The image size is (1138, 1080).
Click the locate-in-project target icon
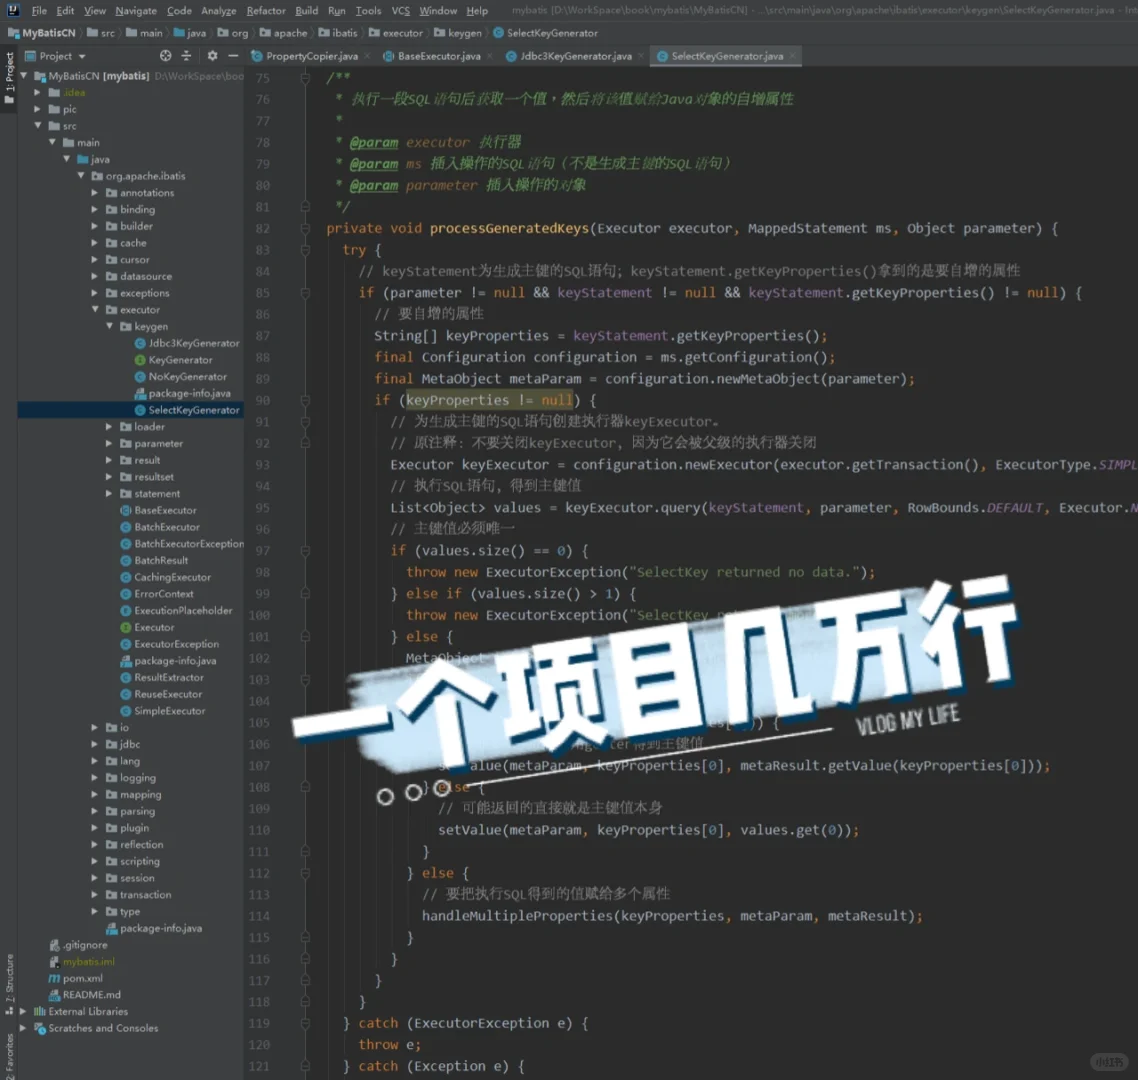pyautogui.click(x=165, y=56)
